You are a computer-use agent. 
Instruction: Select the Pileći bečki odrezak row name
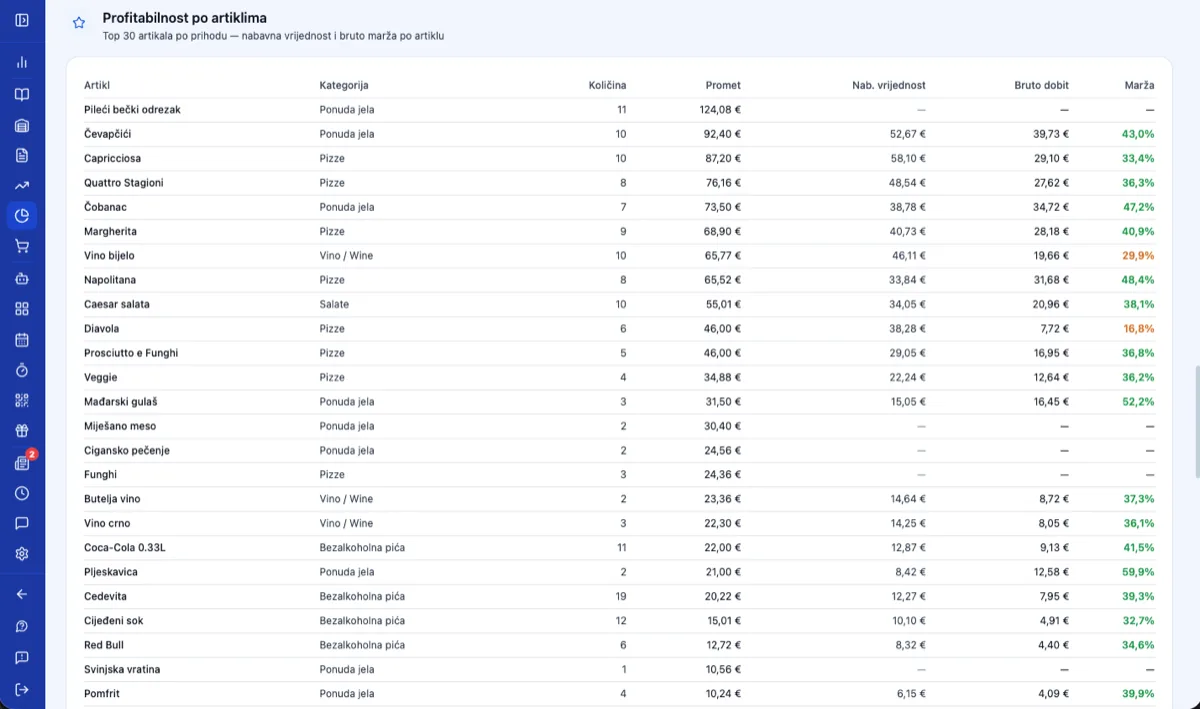[x=132, y=110]
